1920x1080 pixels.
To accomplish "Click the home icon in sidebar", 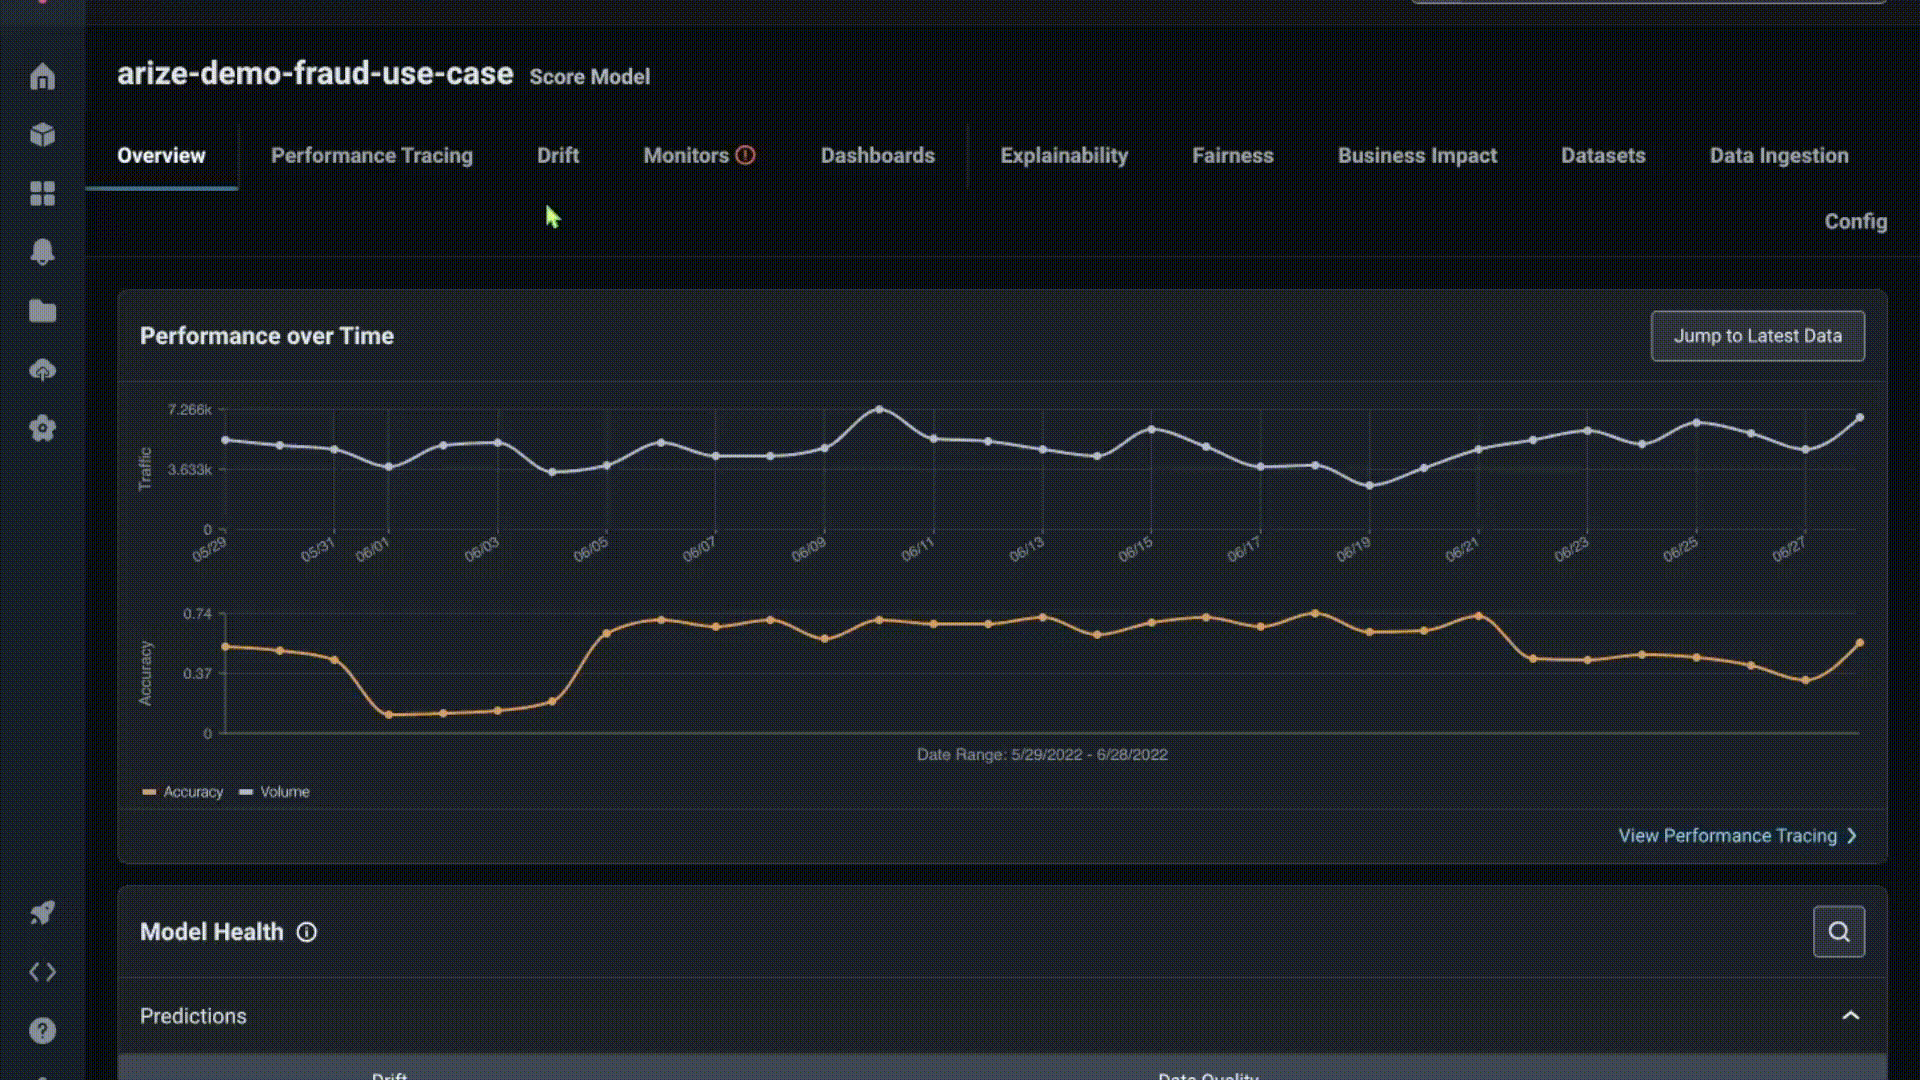I will [42, 77].
